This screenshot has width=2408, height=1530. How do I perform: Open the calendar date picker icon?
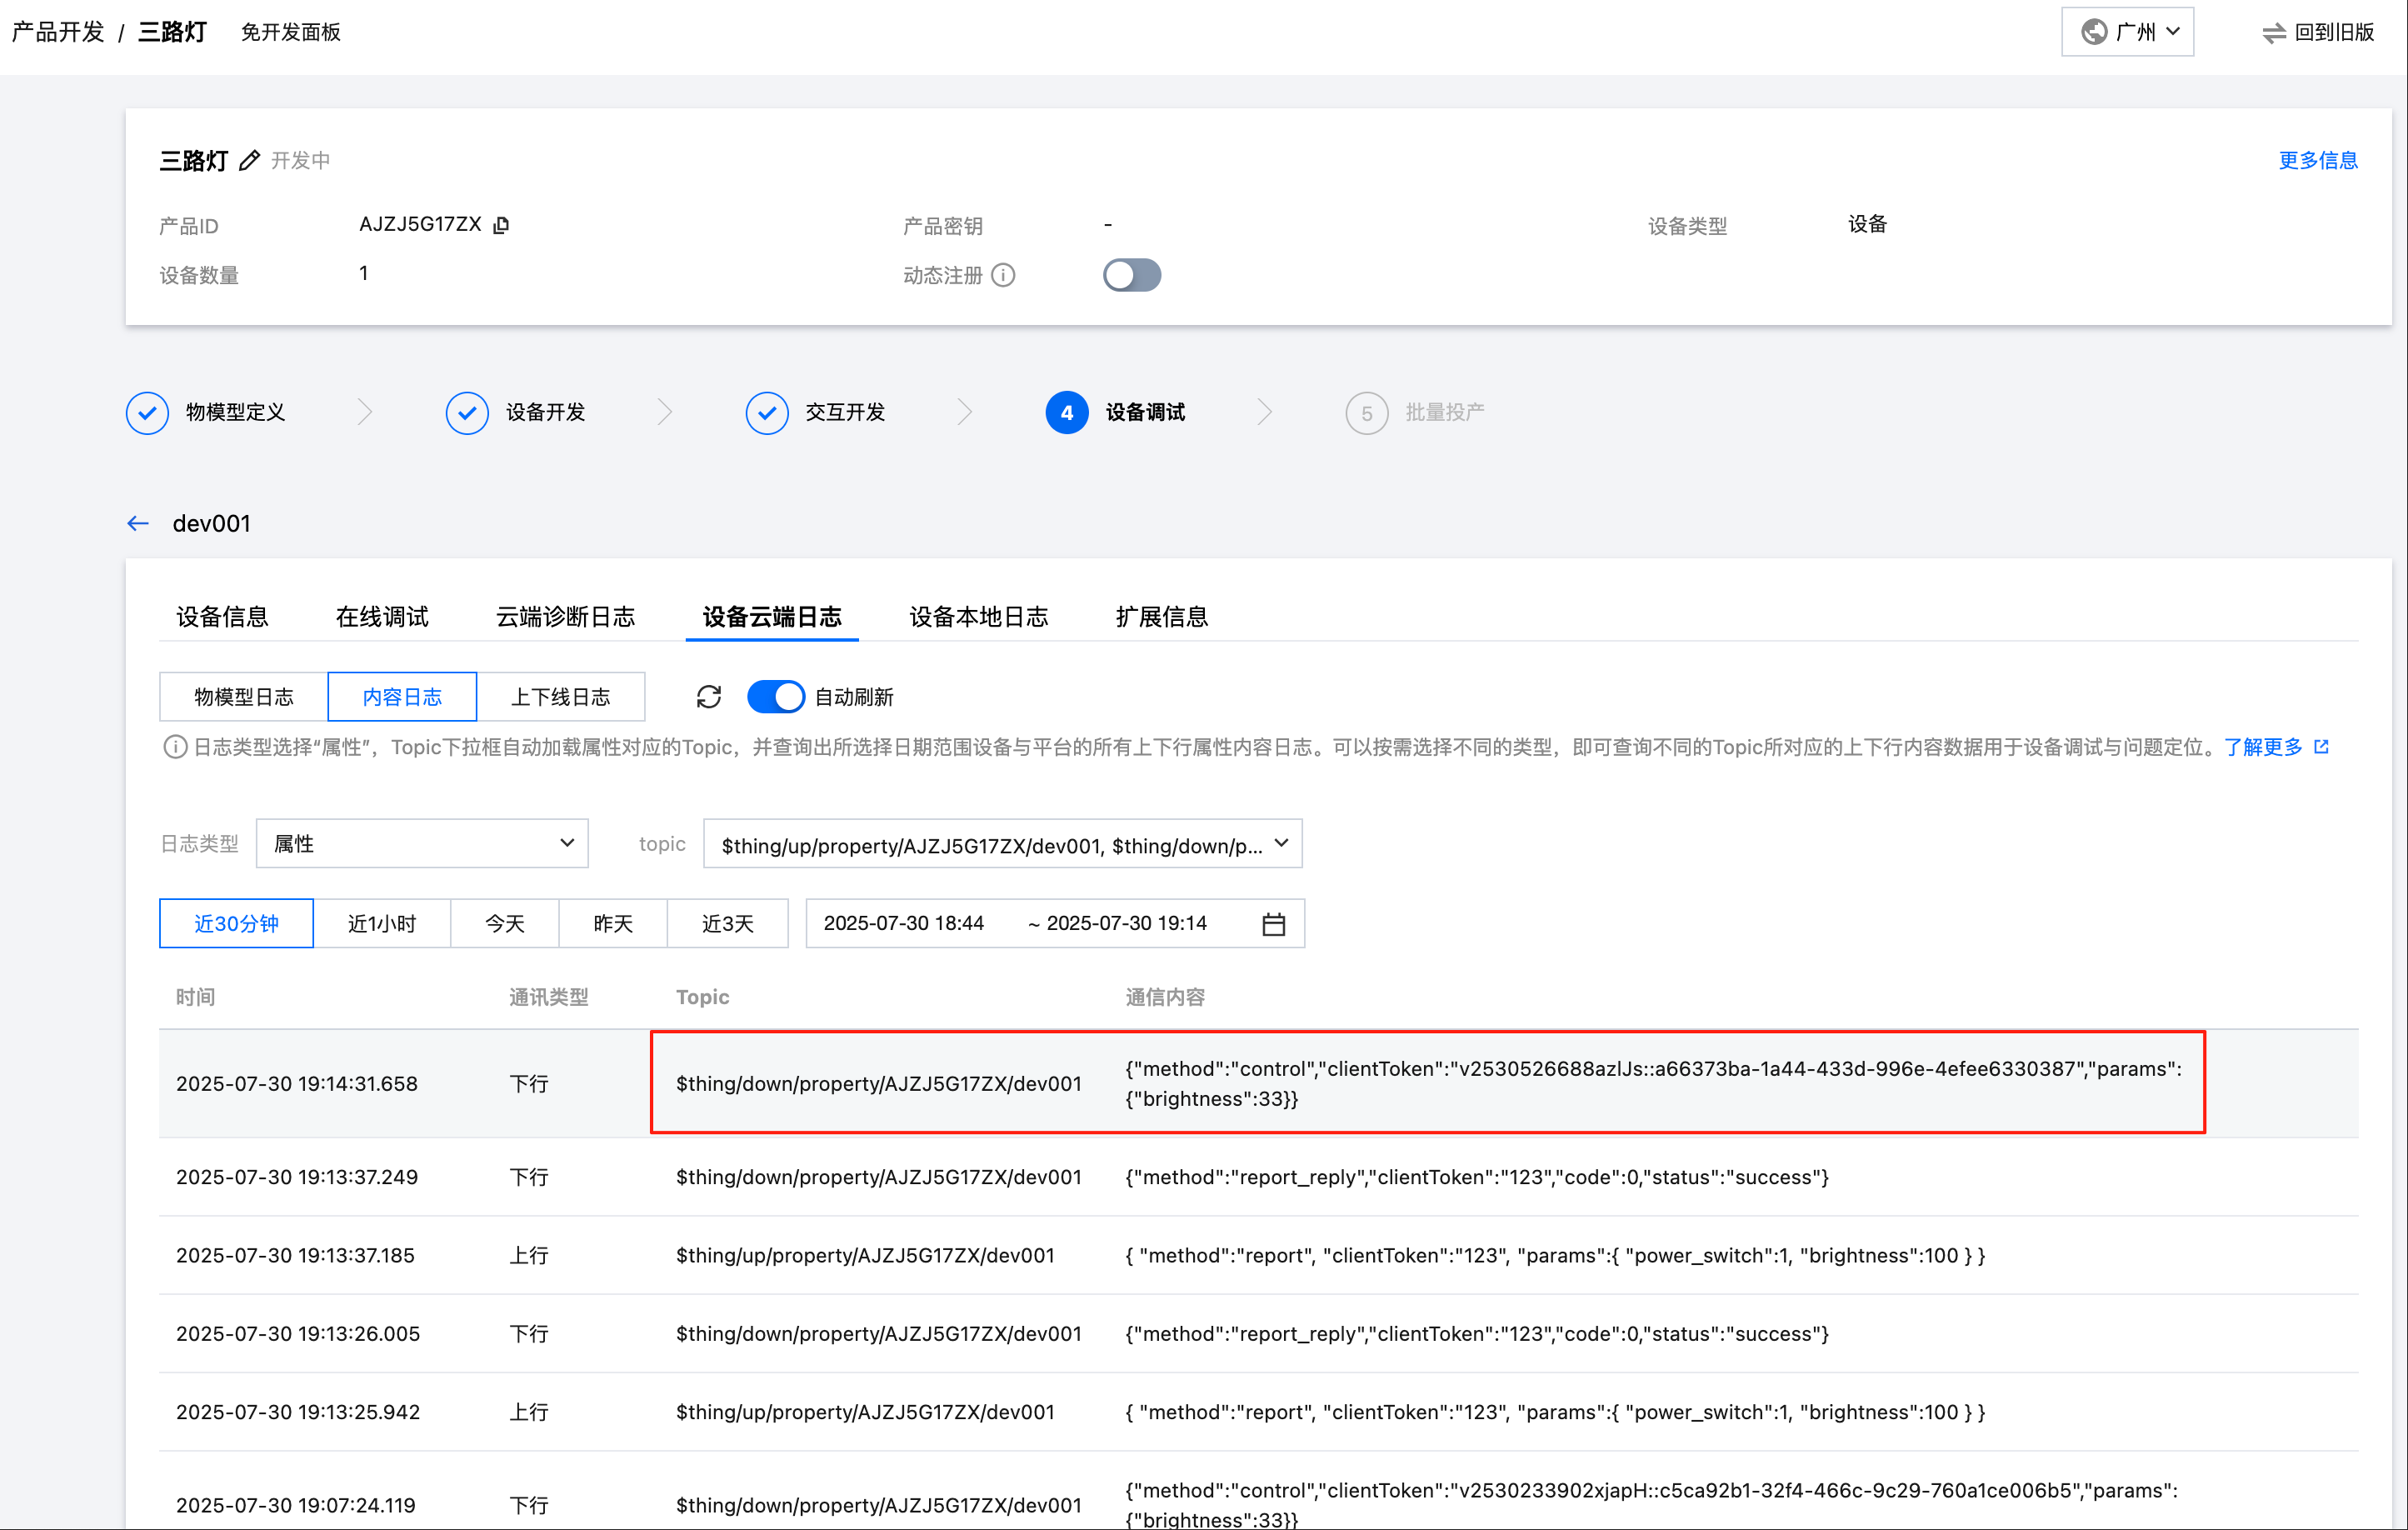coord(1273,924)
